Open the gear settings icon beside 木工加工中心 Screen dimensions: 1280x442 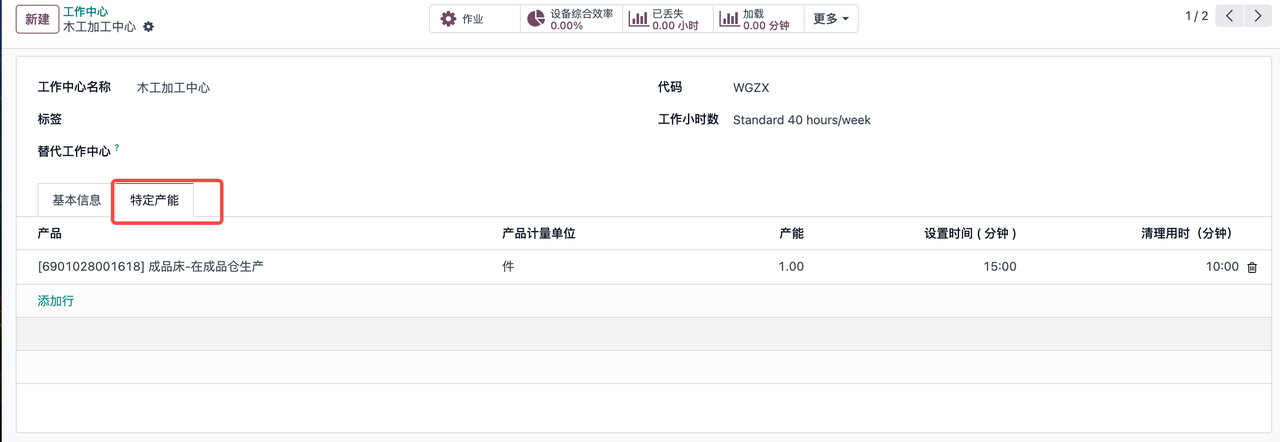(x=149, y=27)
